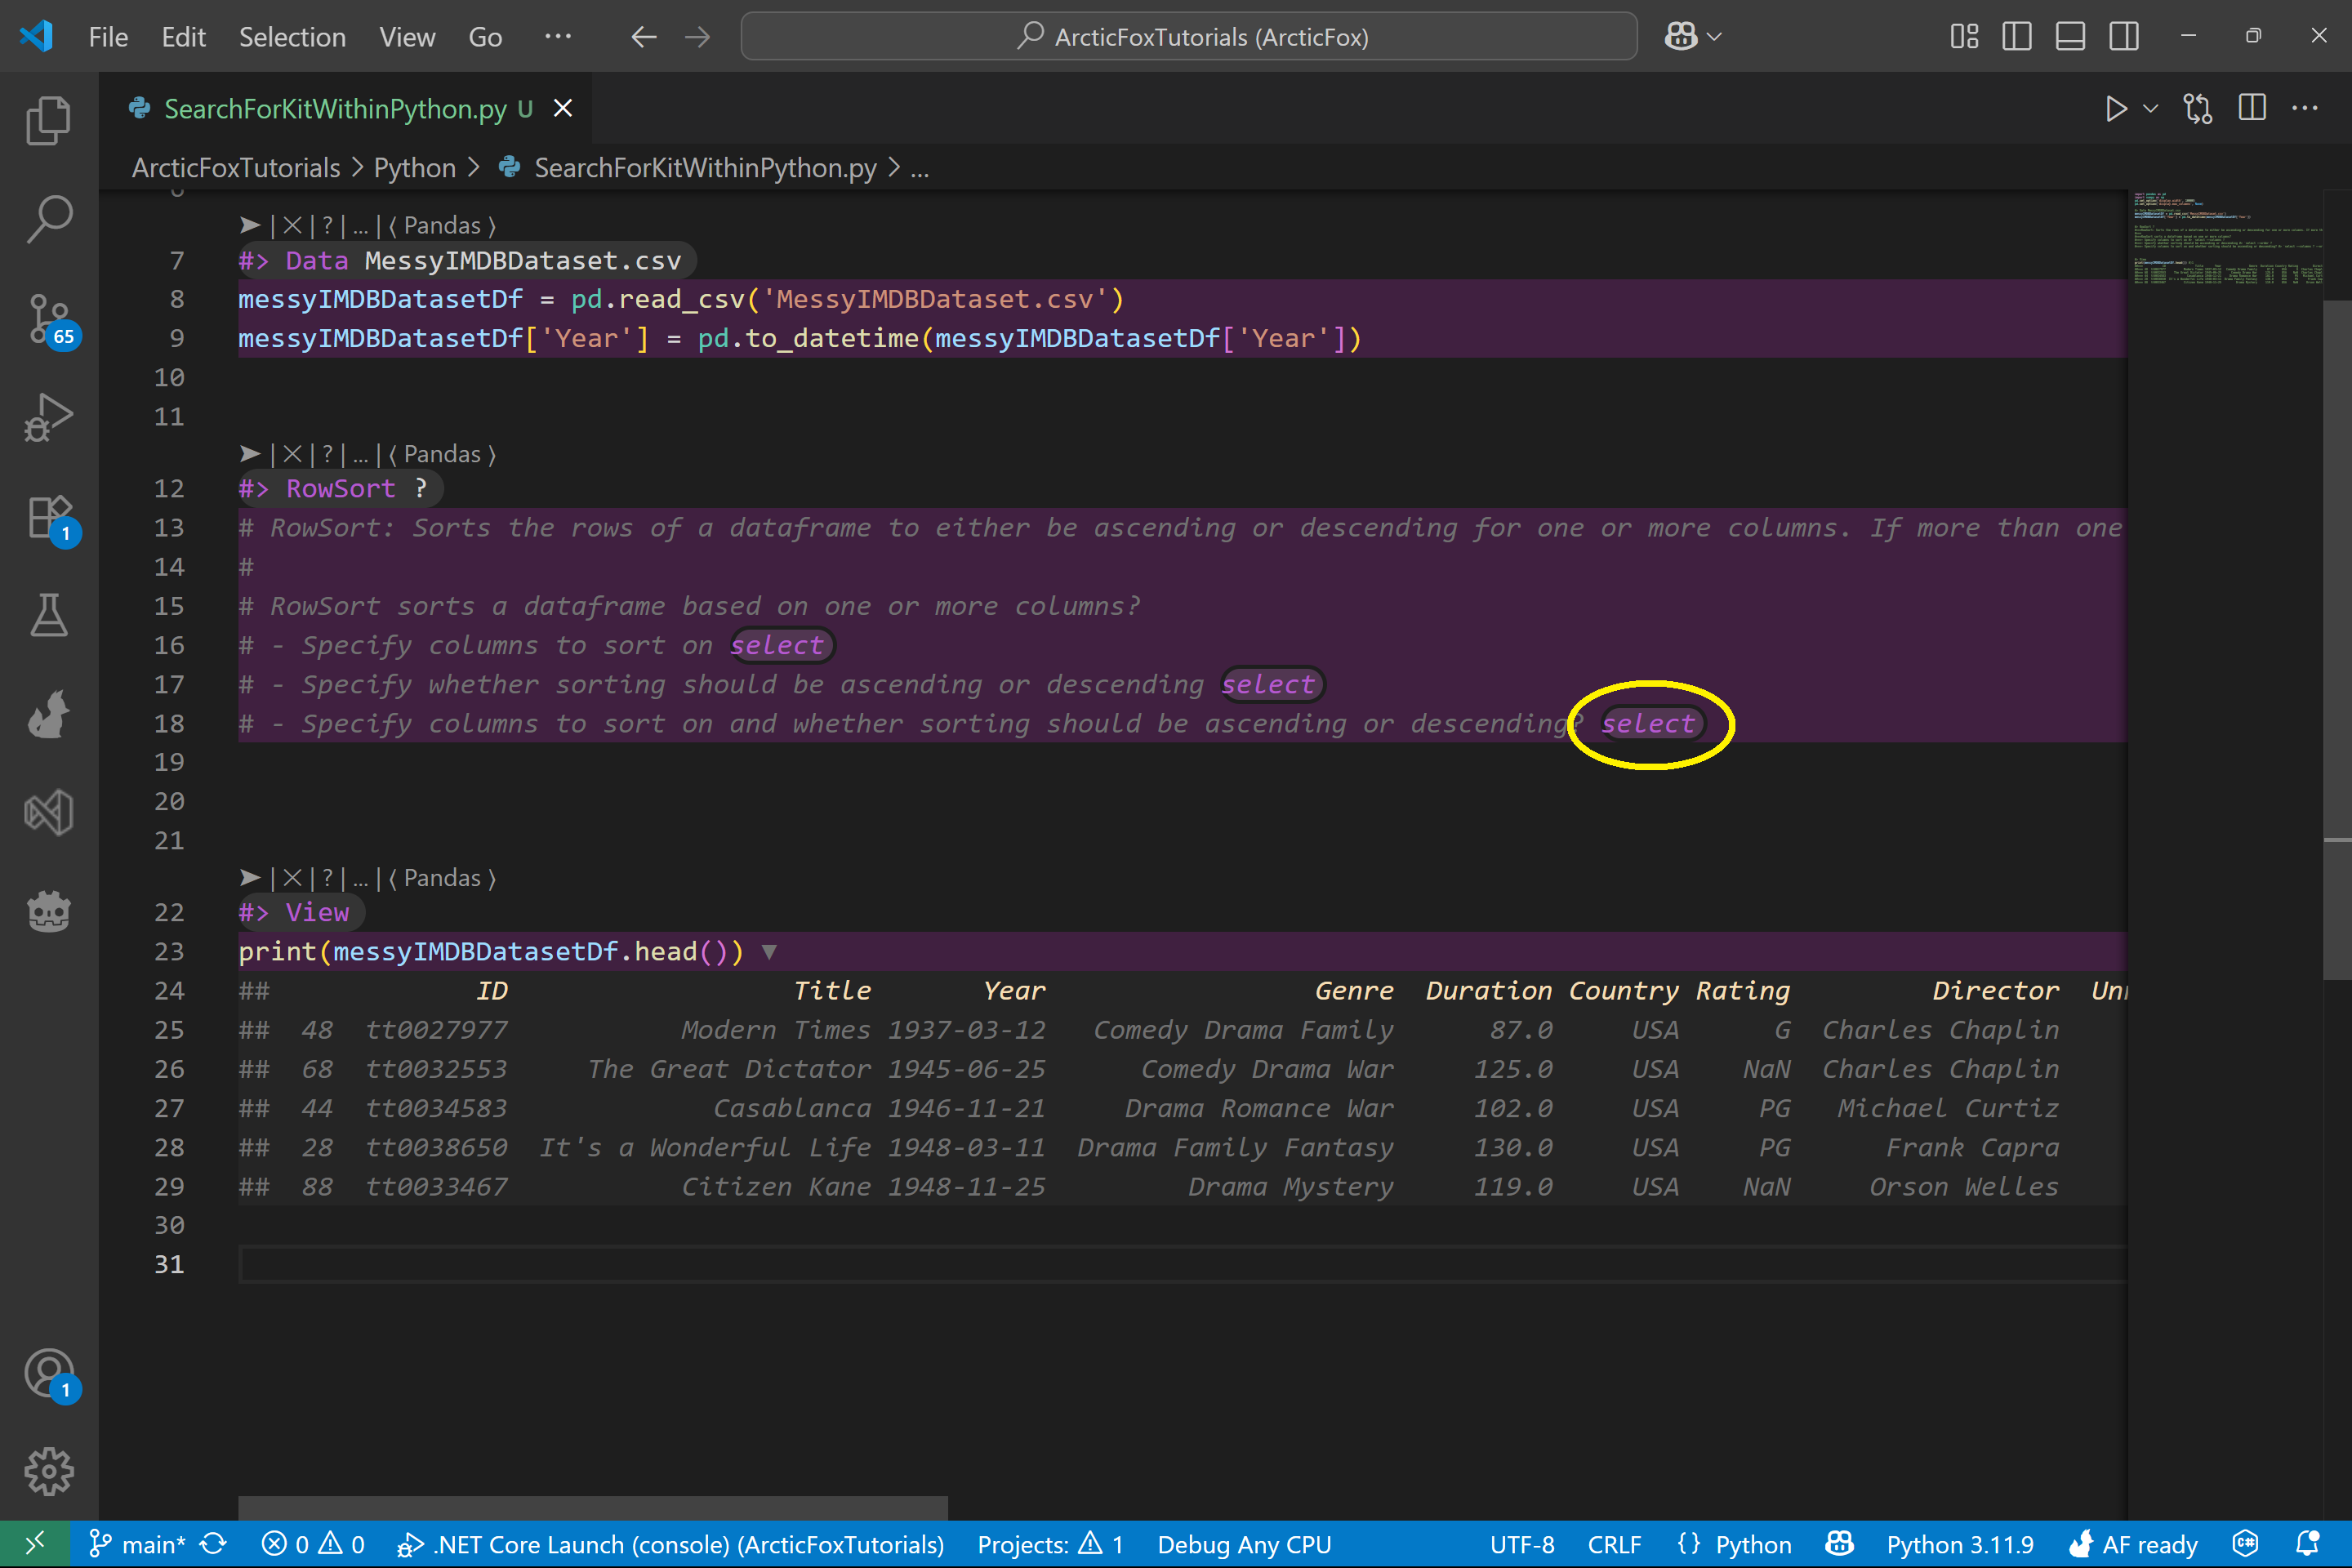Click the ... code lens above RowSort
This screenshot has width=2352, height=1568.
click(x=360, y=455)
